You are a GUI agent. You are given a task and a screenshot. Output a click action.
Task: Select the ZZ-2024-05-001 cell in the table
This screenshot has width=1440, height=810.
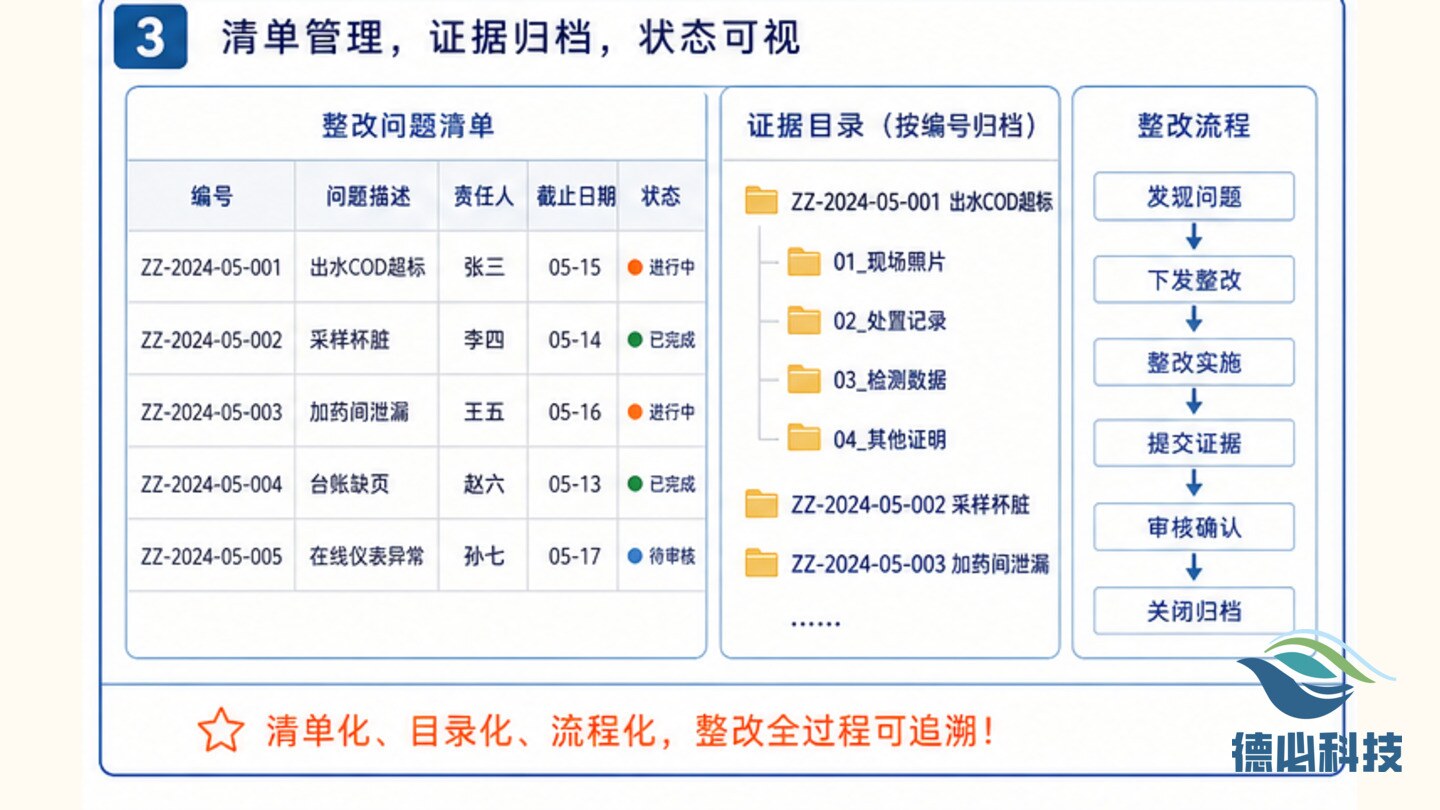click(x=211, y=268)
